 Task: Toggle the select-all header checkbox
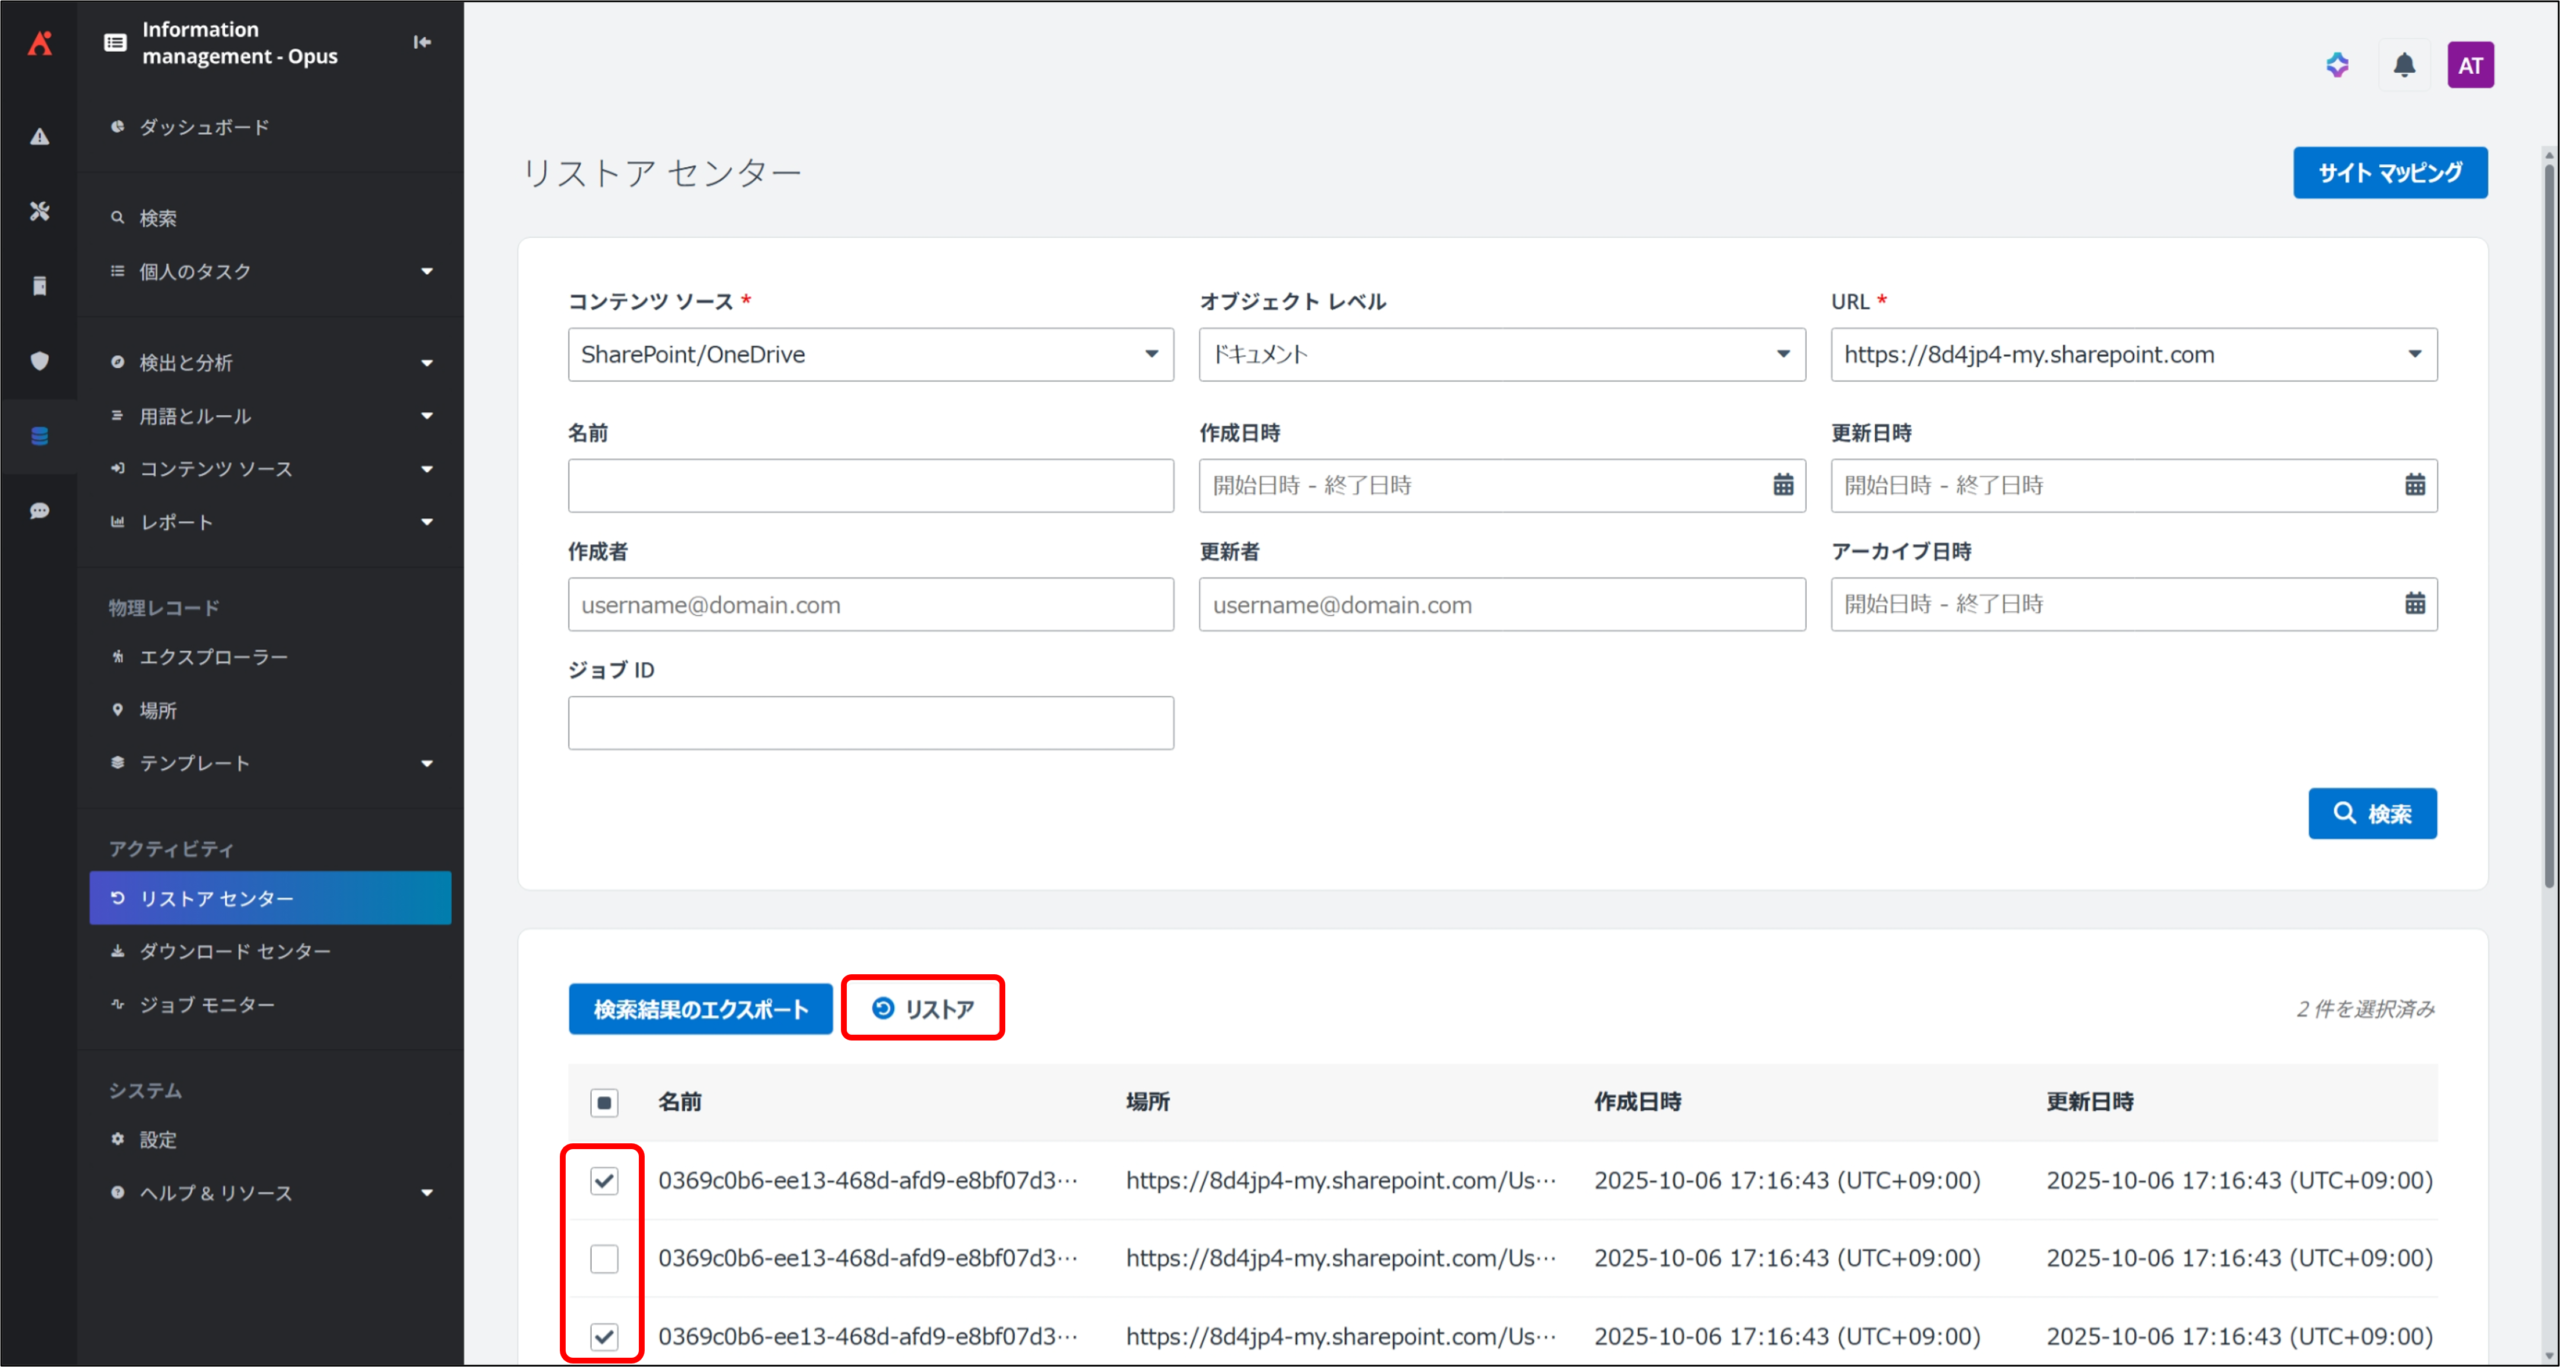604,1103
